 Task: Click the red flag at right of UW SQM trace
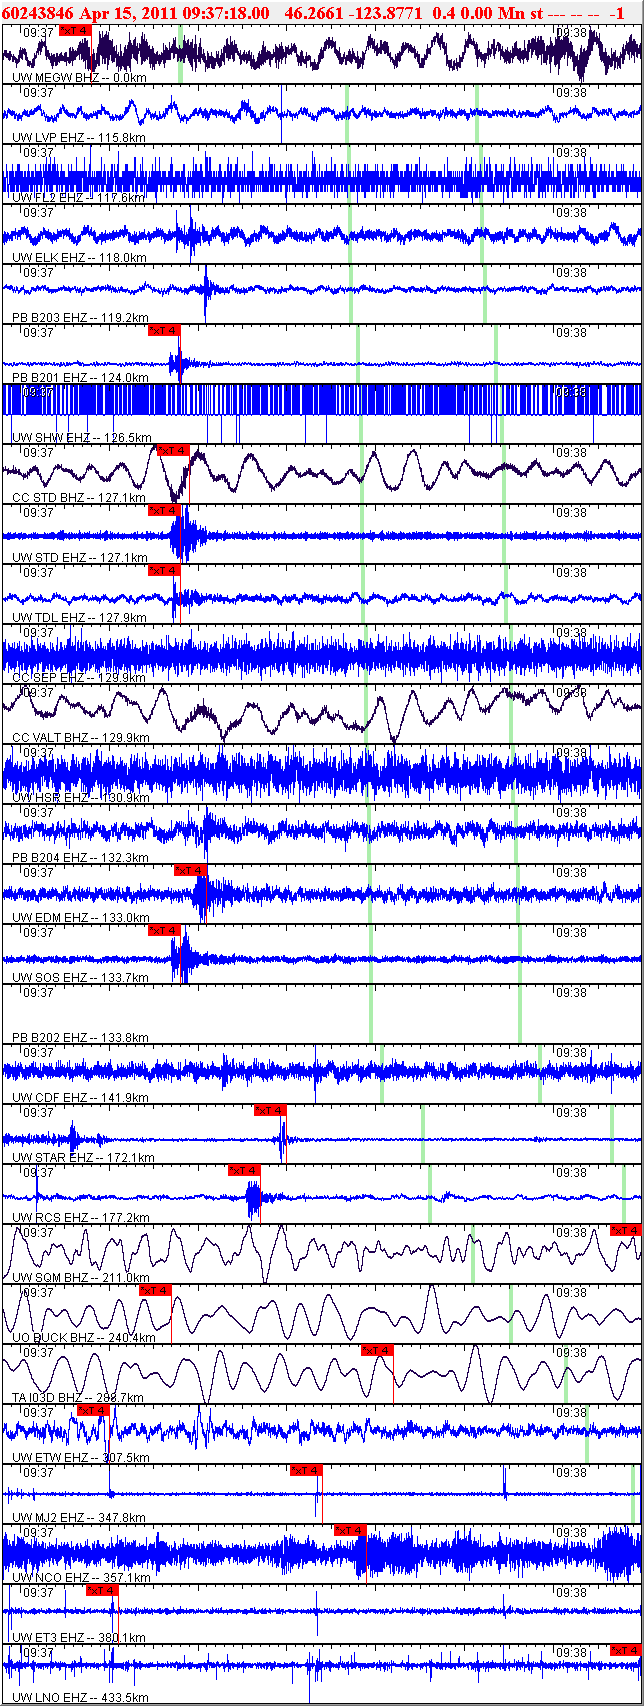625,1230
